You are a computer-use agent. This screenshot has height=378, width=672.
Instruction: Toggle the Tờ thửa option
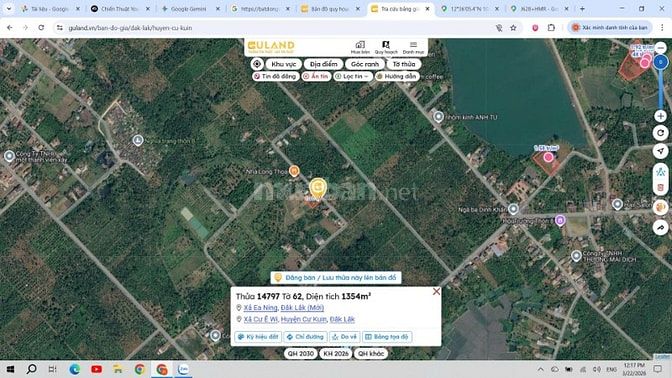pyautogui.click(x=404, y=64)
